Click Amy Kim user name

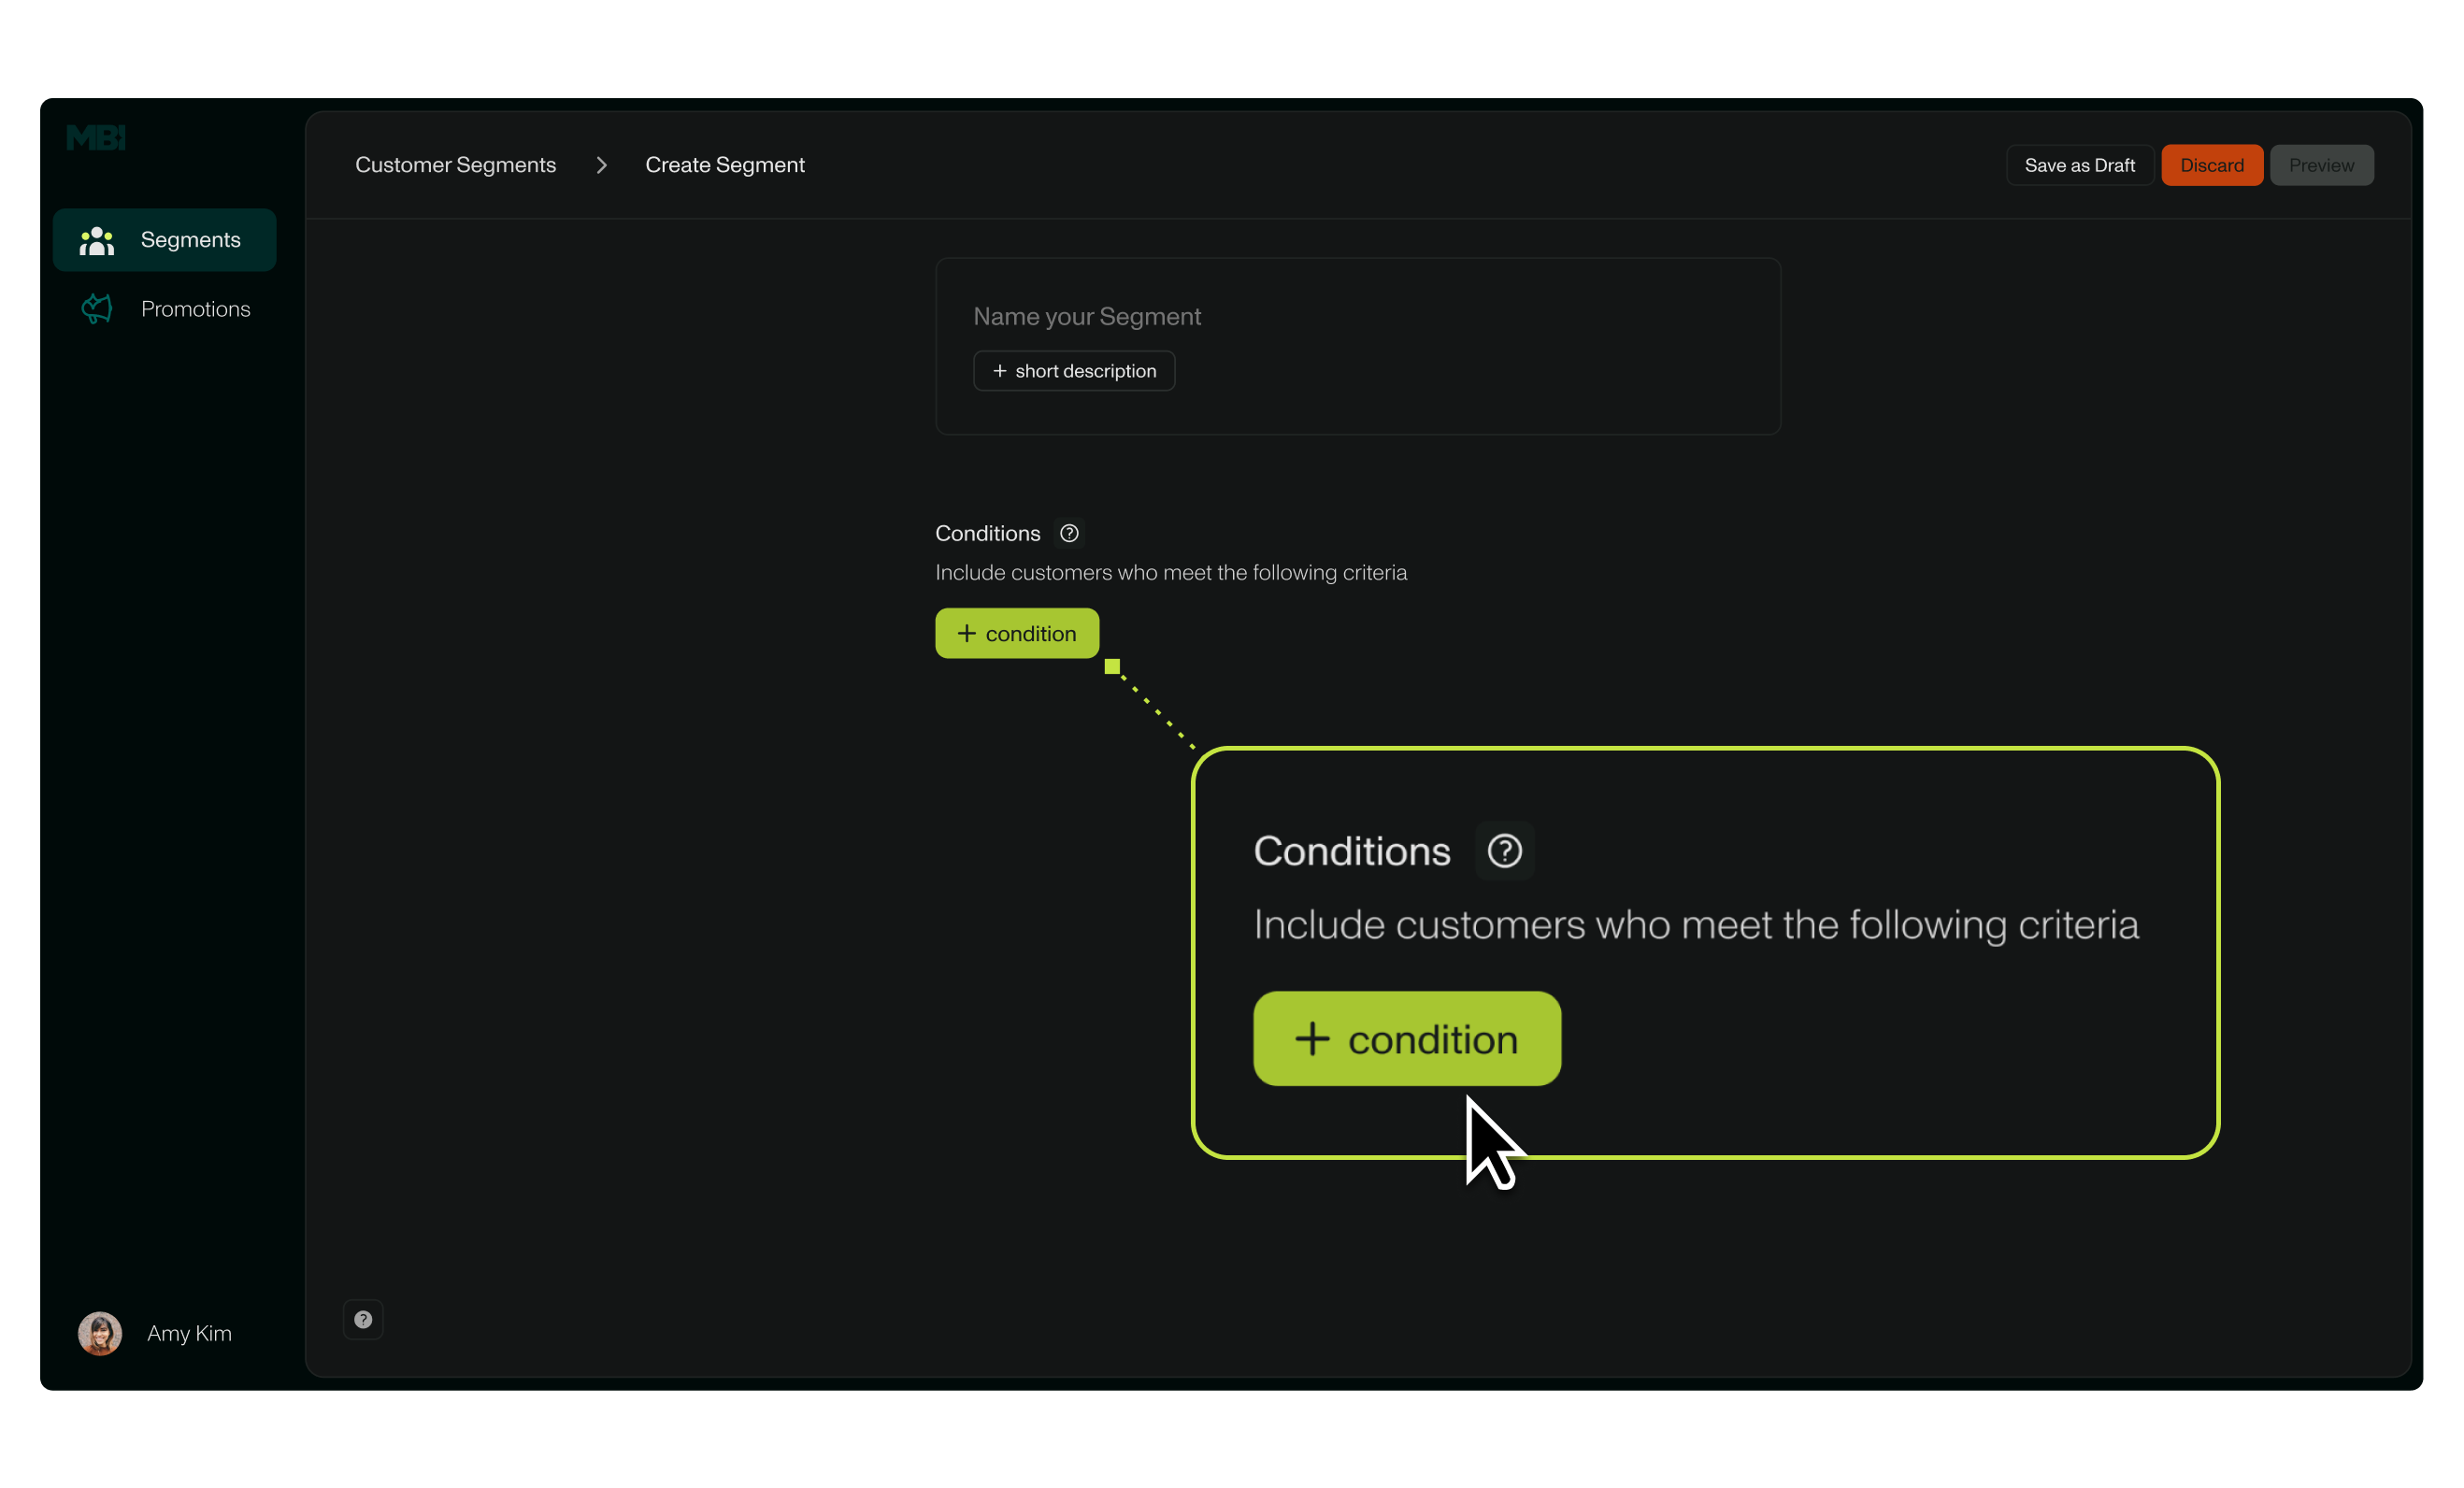click(189, 1334)
